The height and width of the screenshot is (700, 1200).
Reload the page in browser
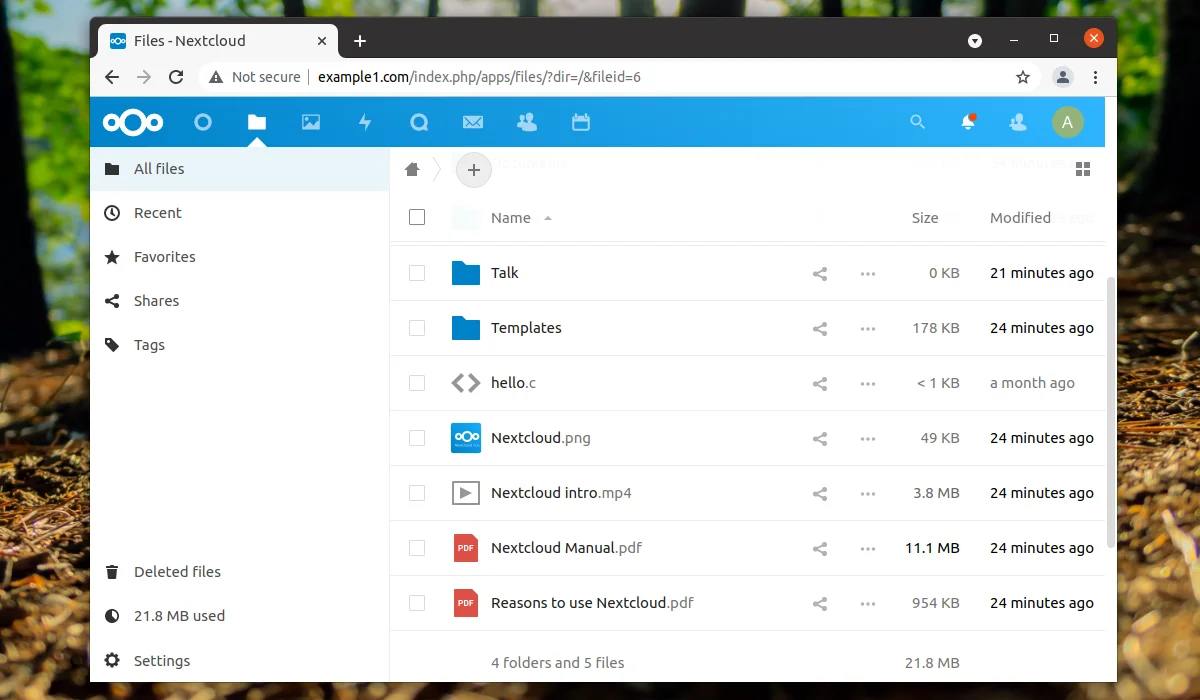(x=176, y=77)
